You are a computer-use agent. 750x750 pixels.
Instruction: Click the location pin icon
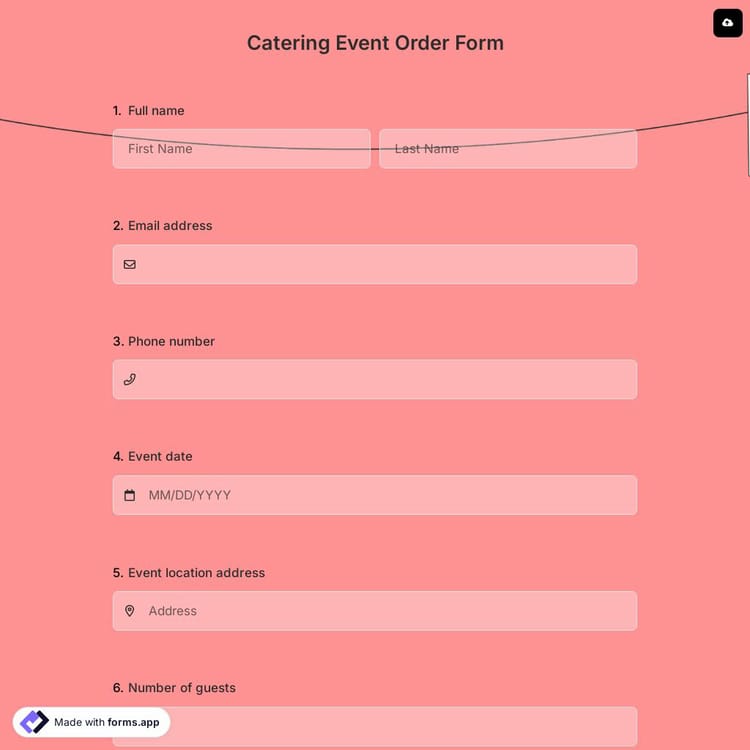pyautogui.click(x=130, y=611)
